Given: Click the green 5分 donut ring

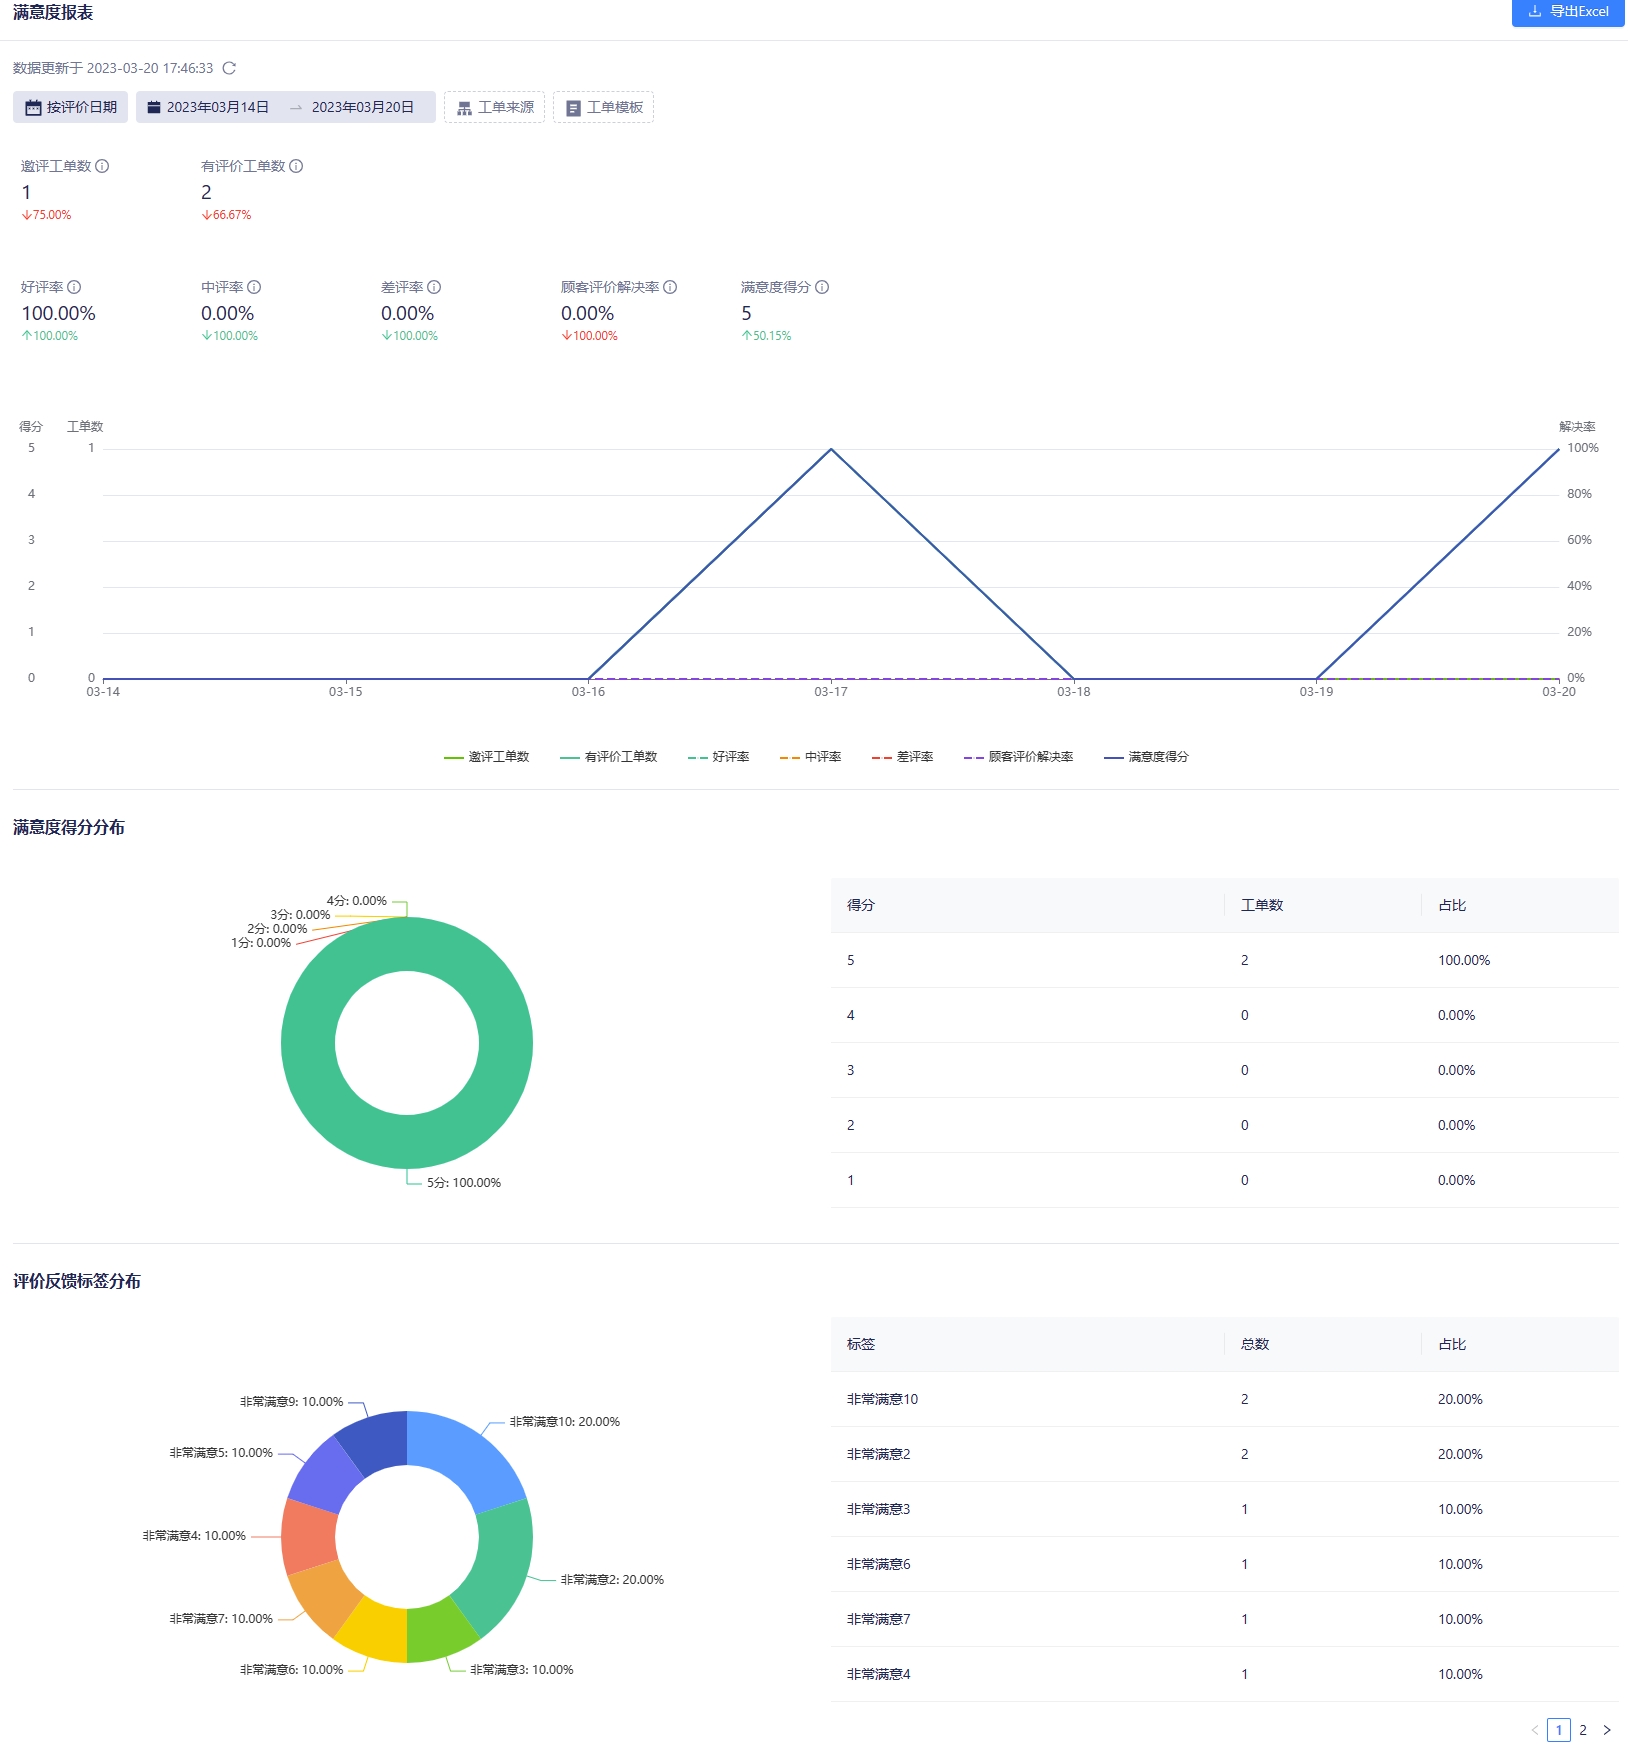Looking at the screenshot, I should point(308,1043).
